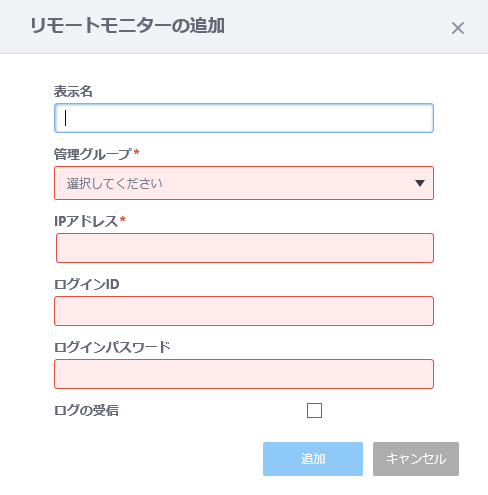Click the red asterisk beside 管理グループ
488x495 pixels.
point(136,152)
